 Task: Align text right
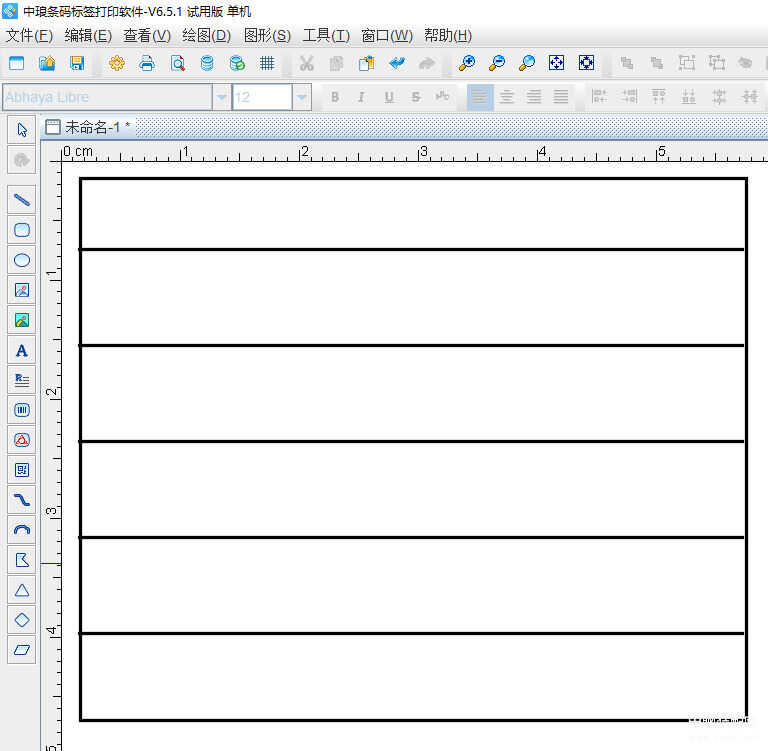(x=534, y=97)
